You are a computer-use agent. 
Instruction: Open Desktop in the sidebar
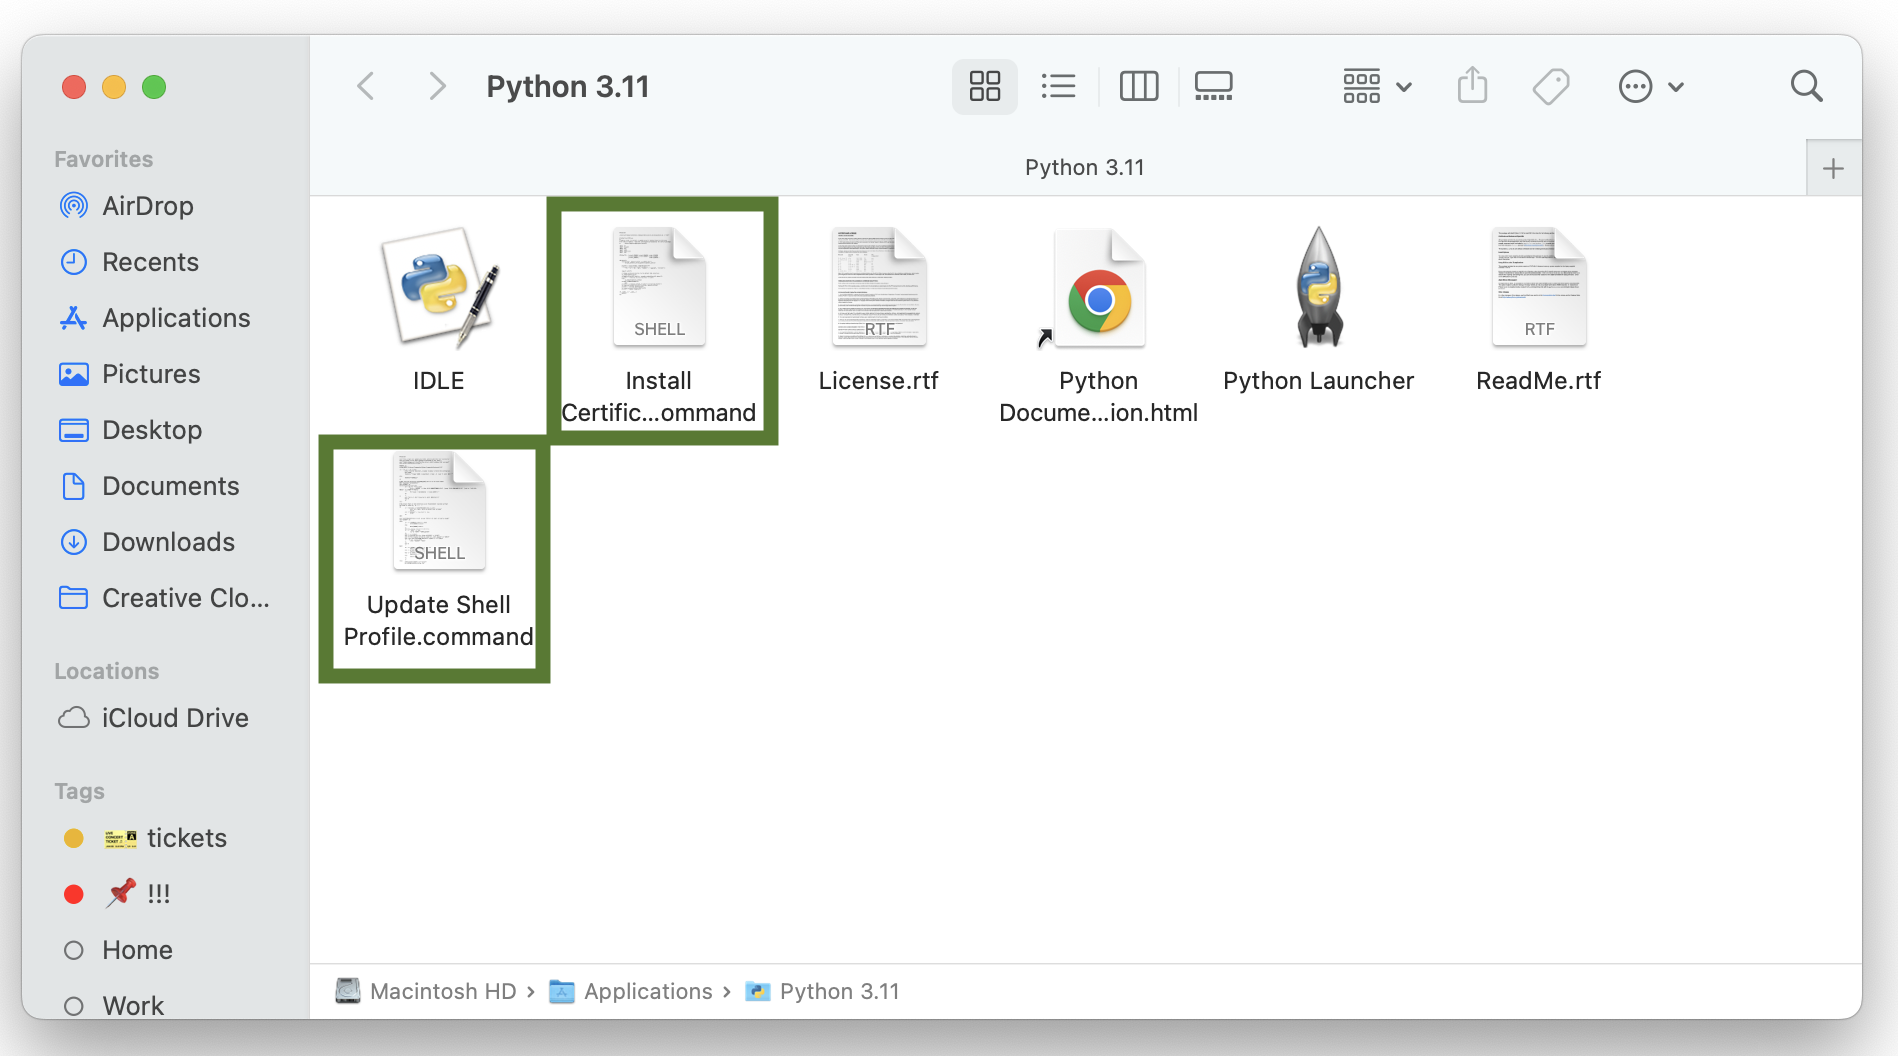point(152,430)
